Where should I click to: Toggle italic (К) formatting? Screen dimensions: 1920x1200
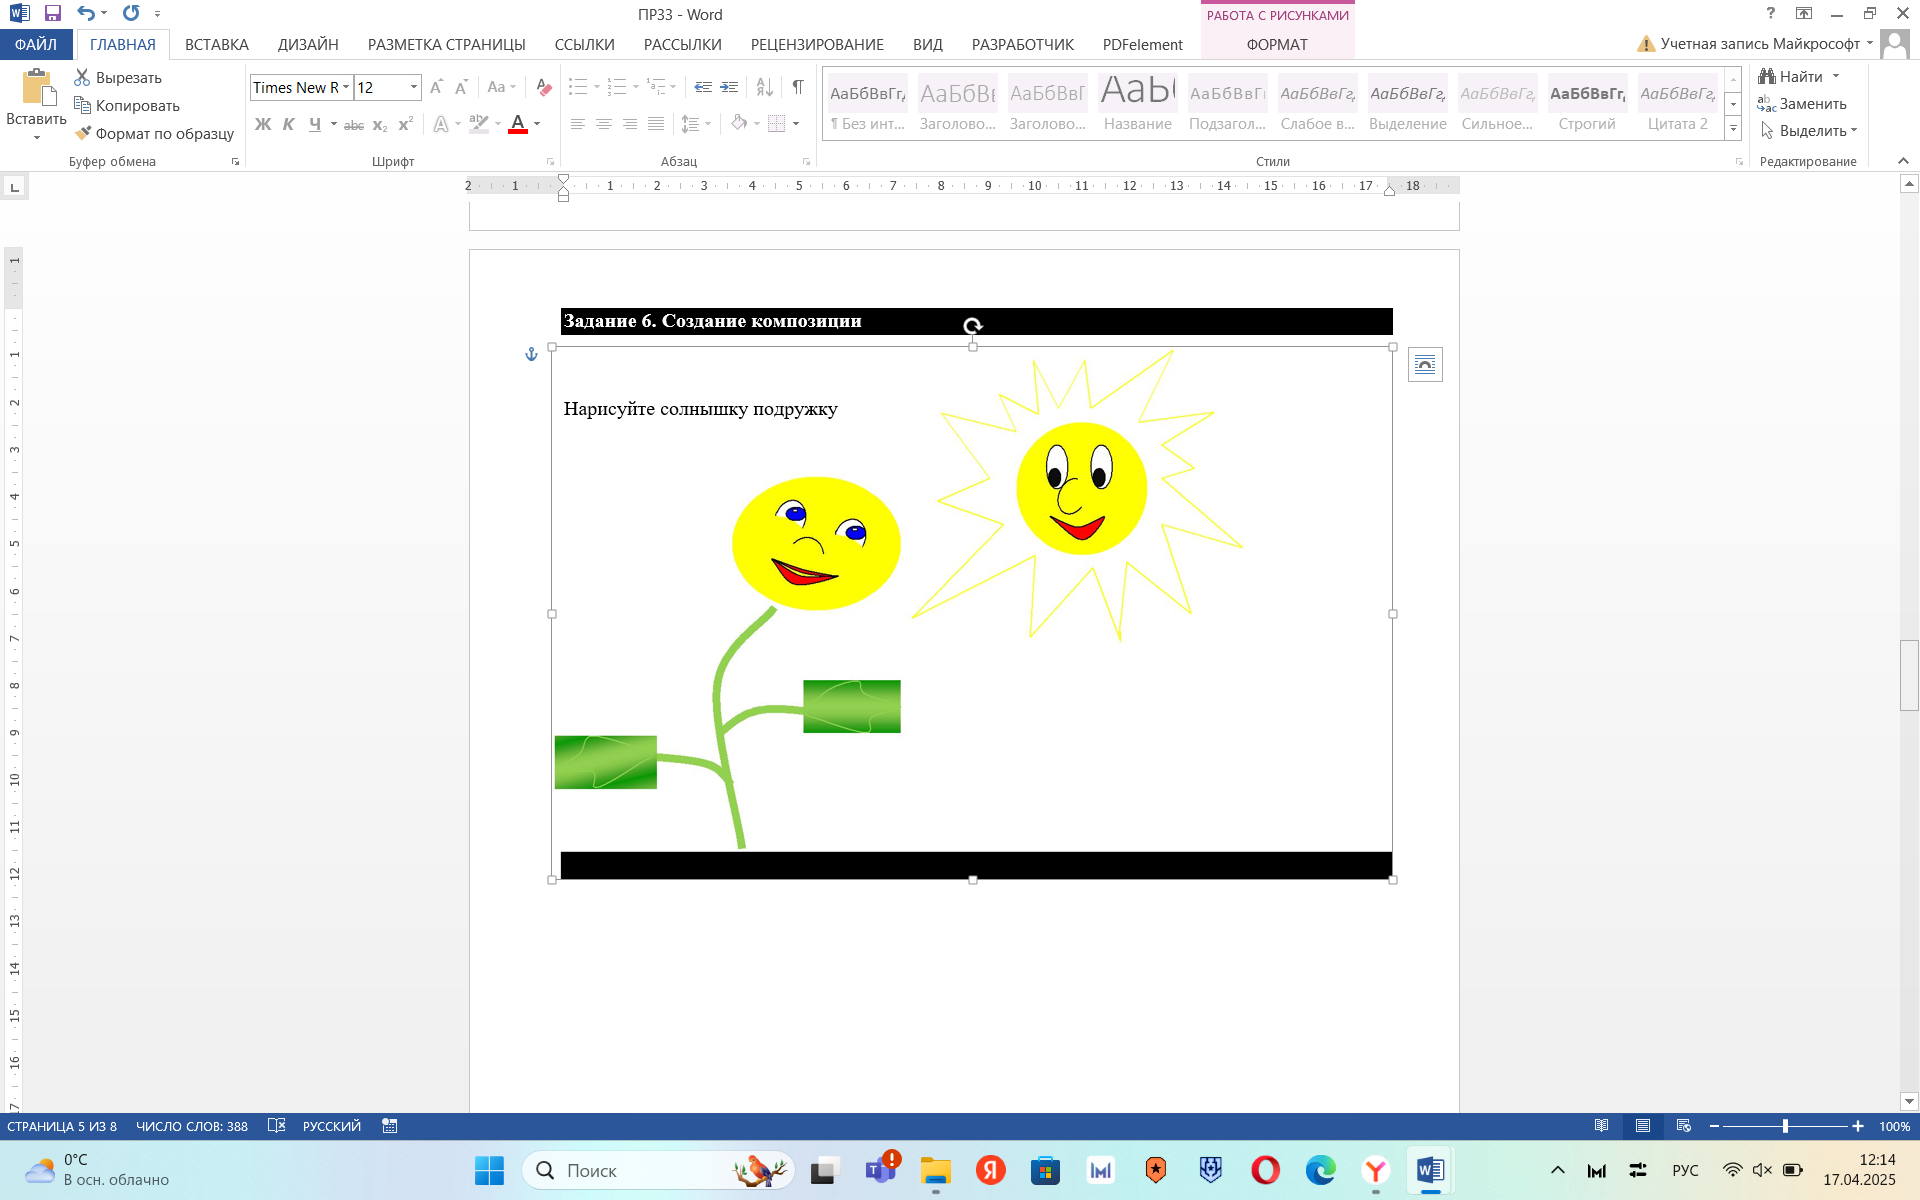point(288,124)
